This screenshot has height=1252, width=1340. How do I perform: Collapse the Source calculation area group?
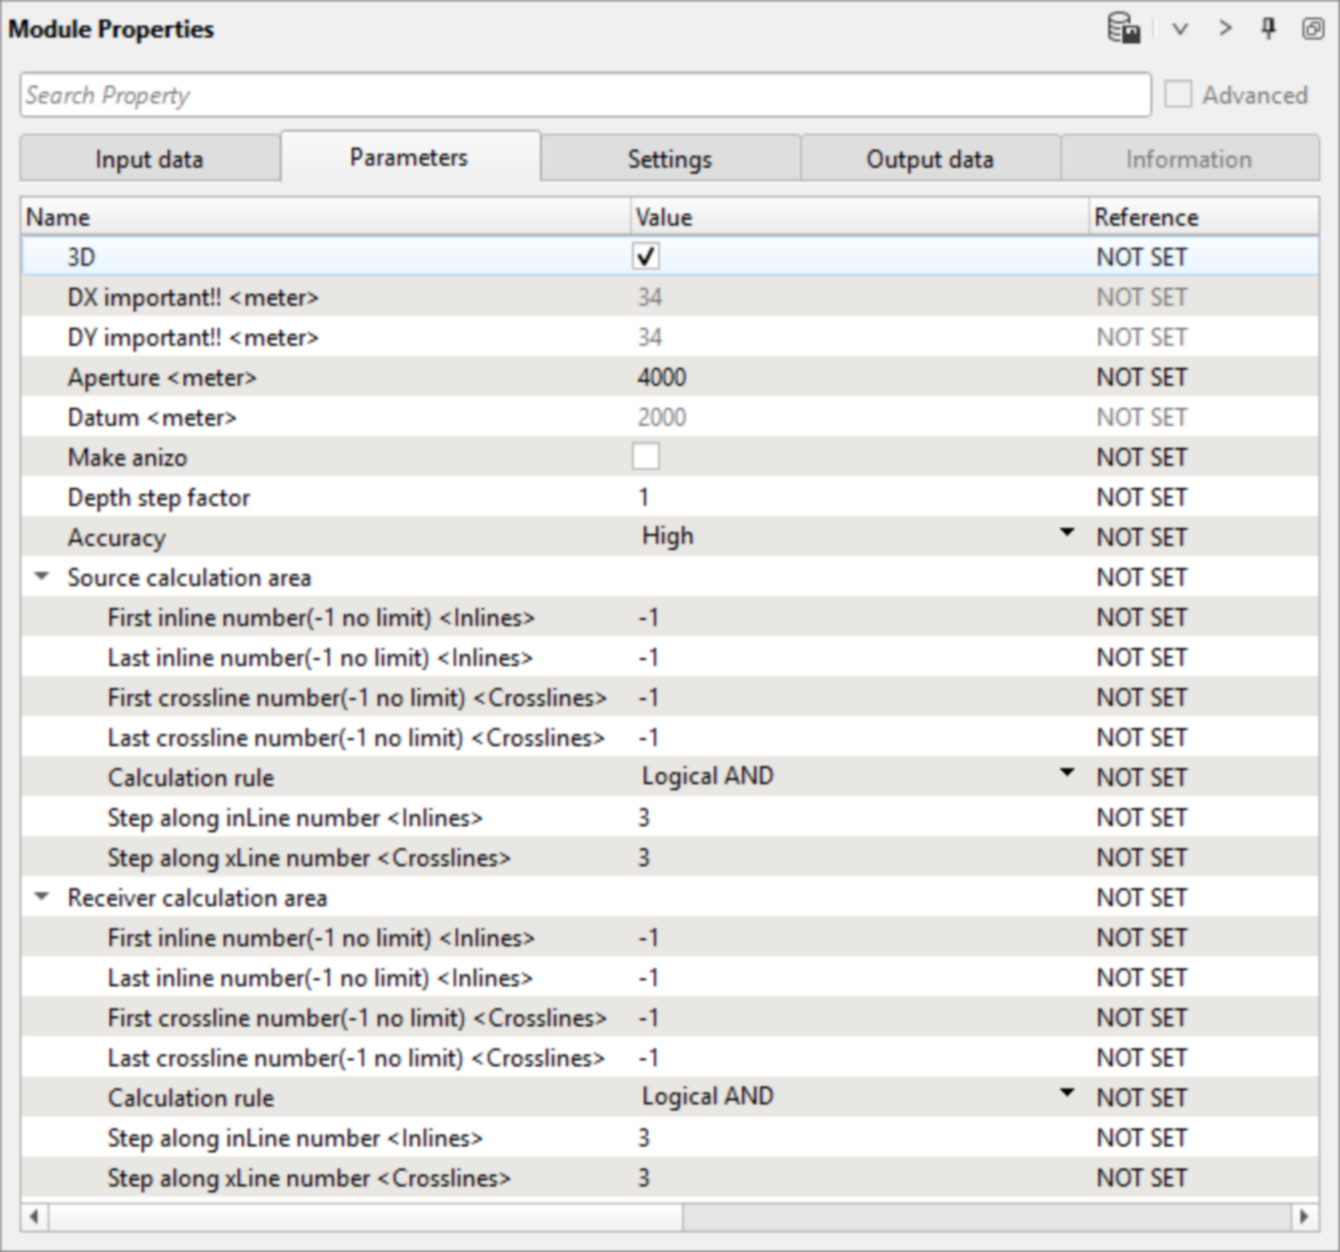pos(42,577)
